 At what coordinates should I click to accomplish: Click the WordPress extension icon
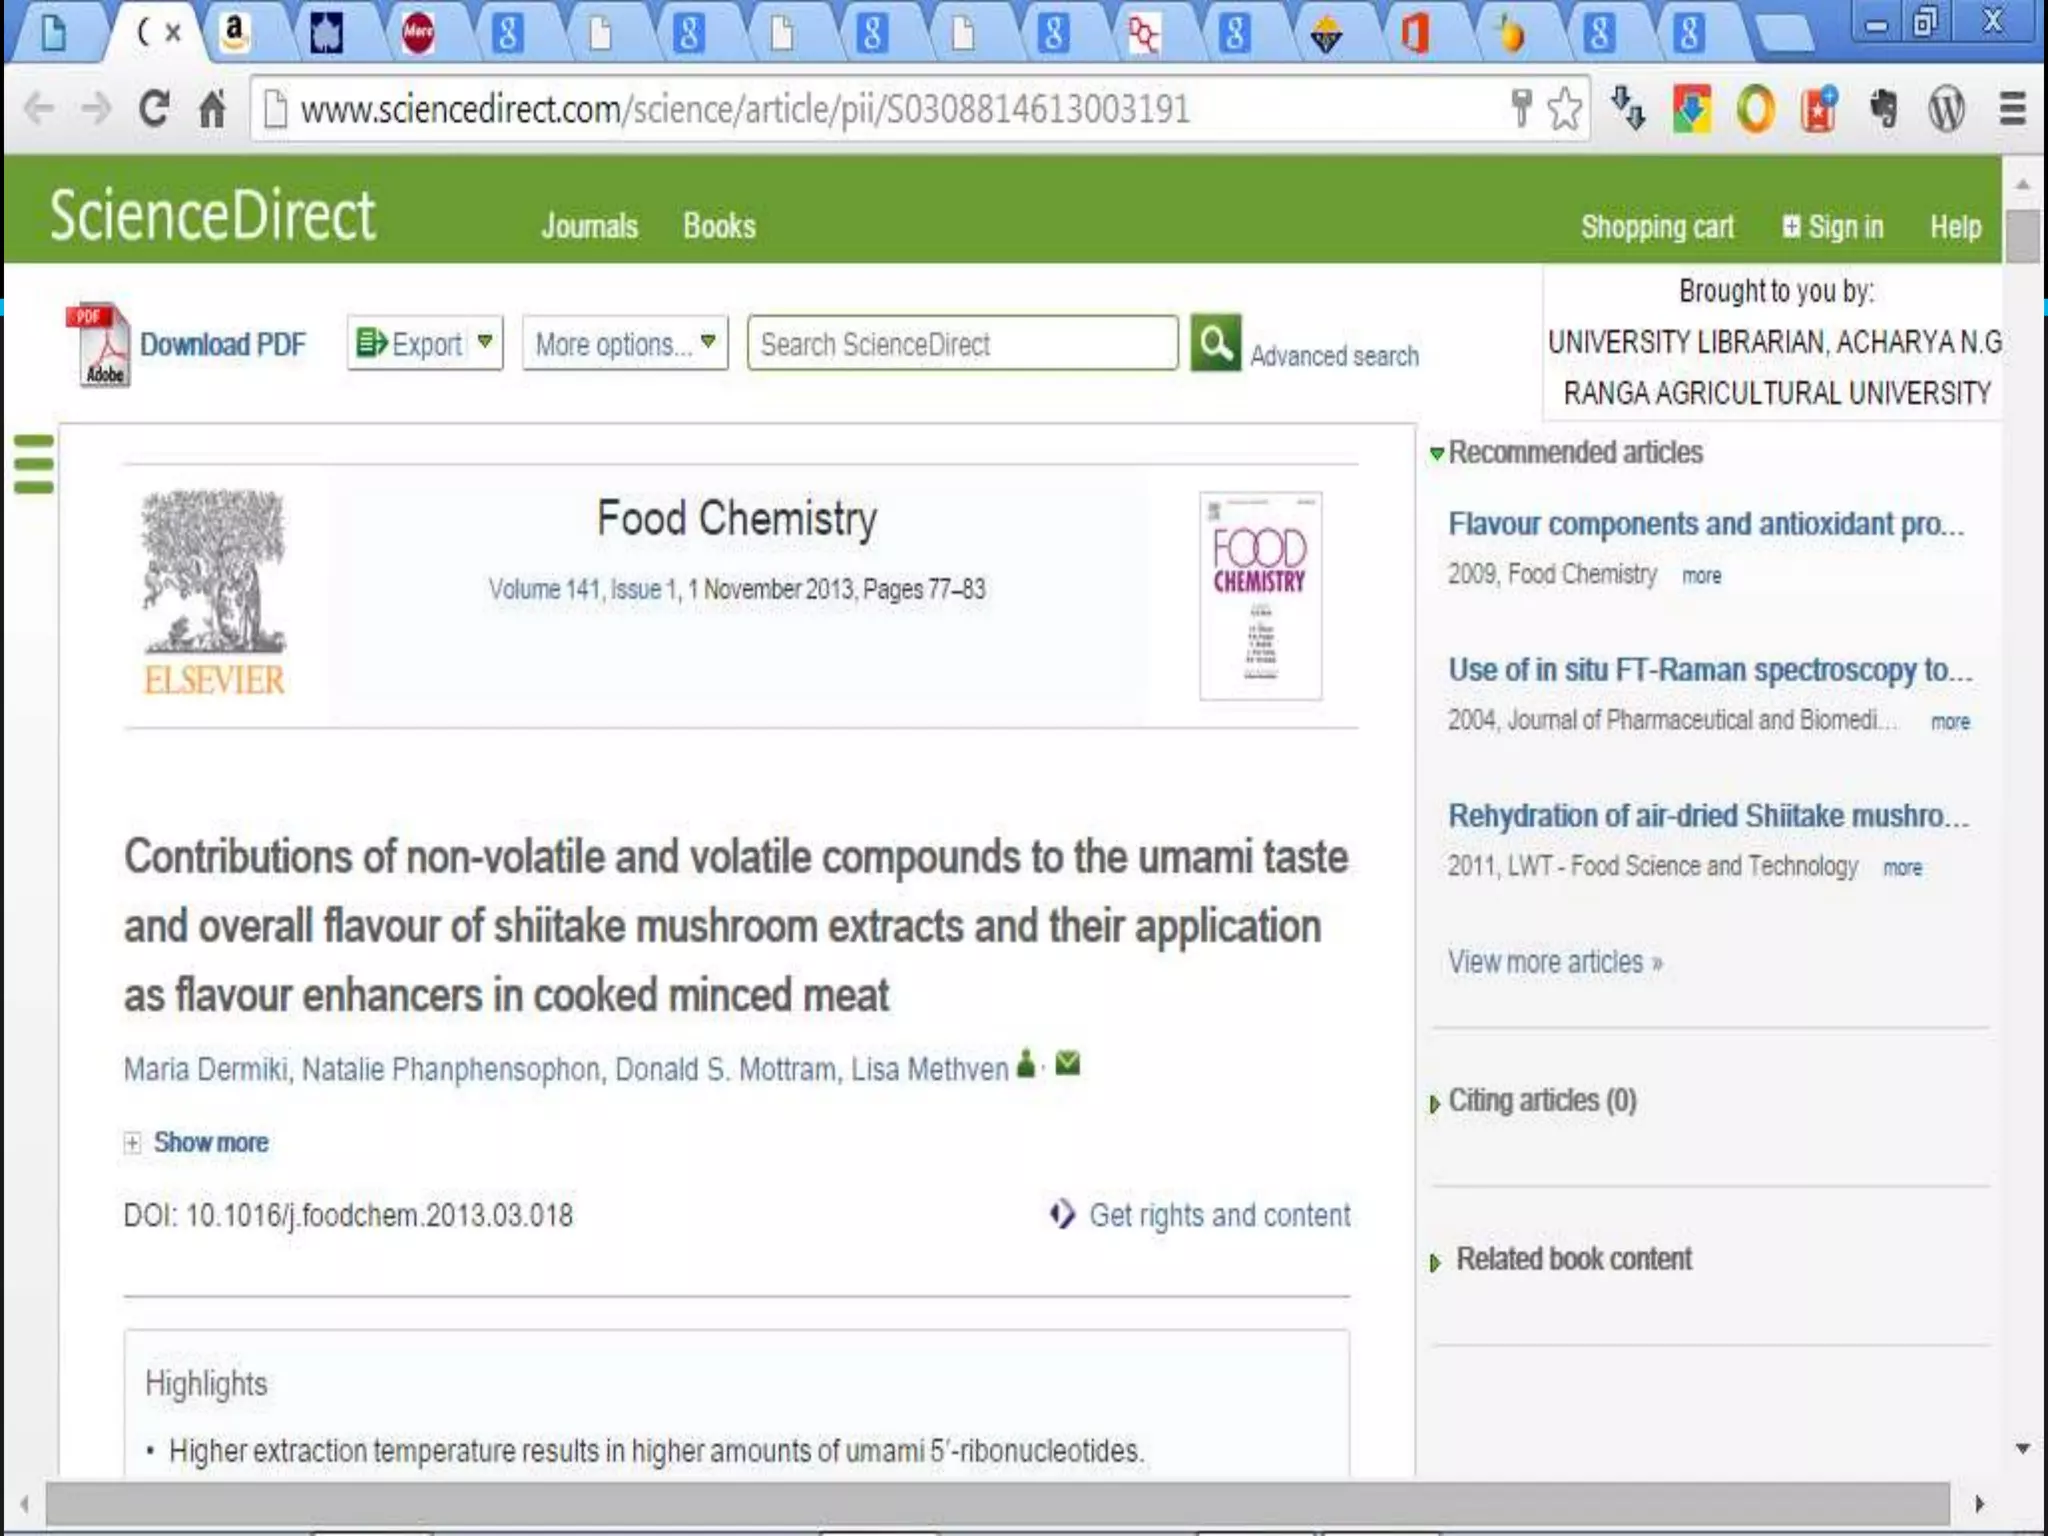coord(1946,108)
